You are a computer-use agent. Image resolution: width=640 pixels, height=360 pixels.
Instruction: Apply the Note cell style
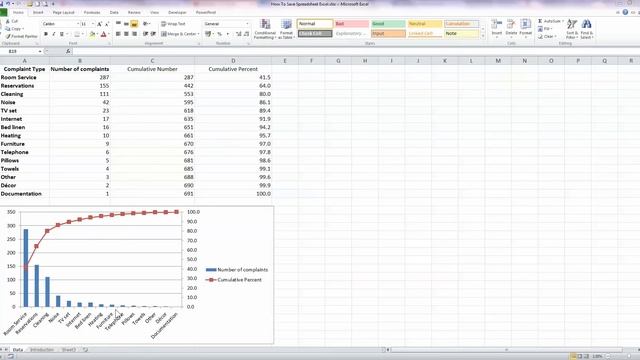coord(461,33)
